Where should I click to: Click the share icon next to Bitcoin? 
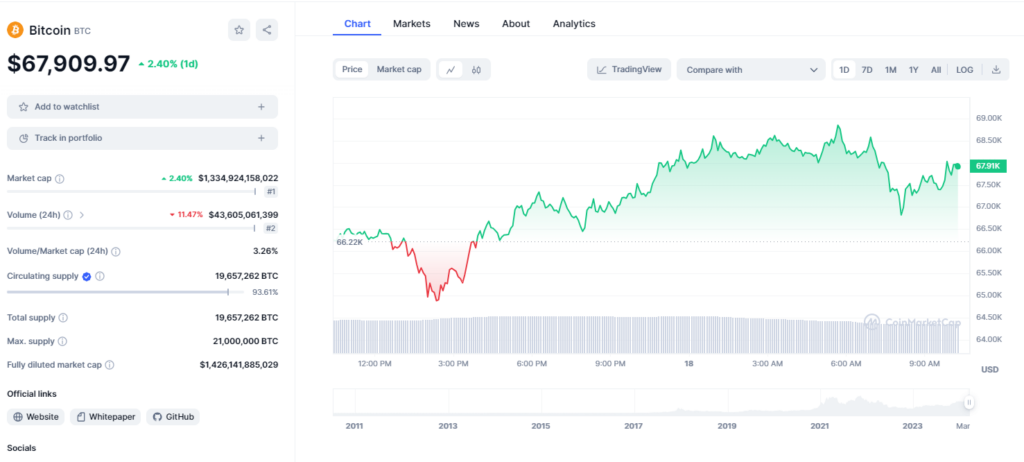point(267,30)
